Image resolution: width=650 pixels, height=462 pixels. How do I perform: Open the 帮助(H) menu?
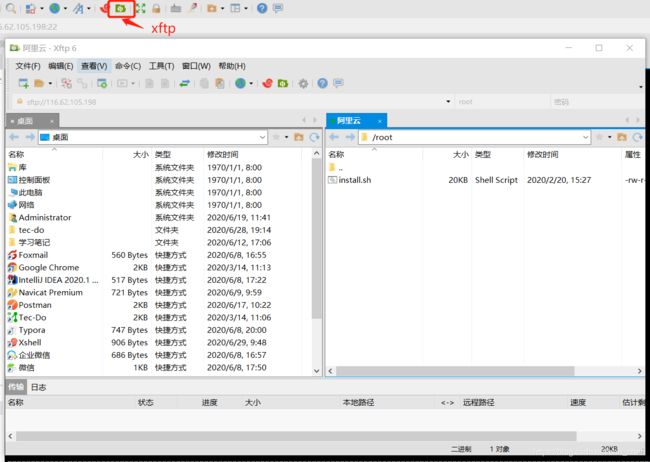(232, 66)
